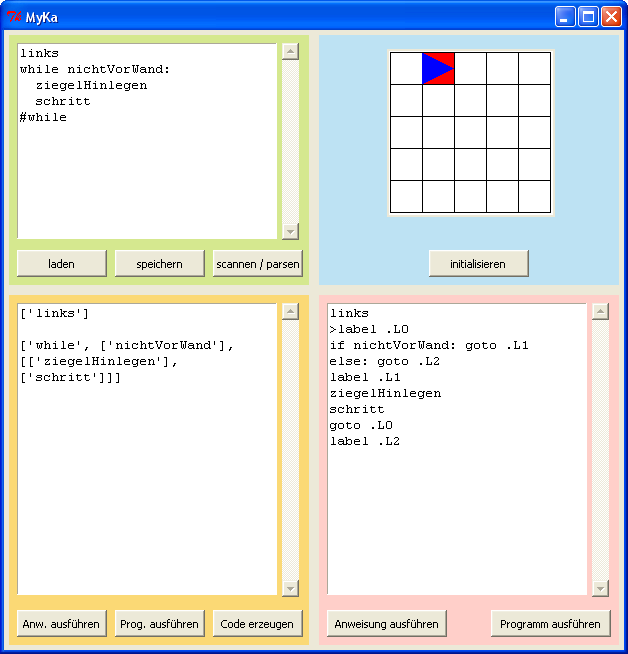Viewport: 628px width, 654px height.
Task: Click the source editor scroll-down arrow
Action: [x=290, y=231]
